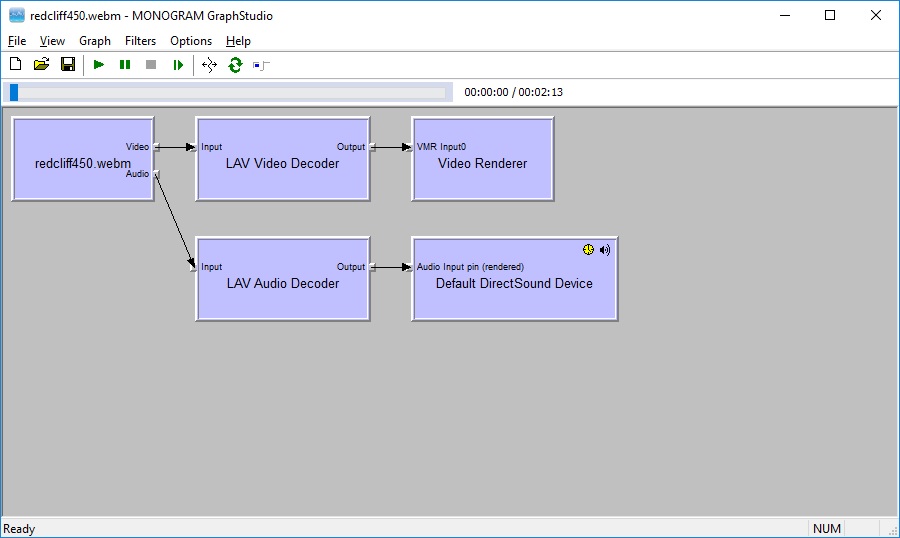Select the Default DirectSound Device filter
This screenshot has width=900, height=538.
click(x=514, y=279)
